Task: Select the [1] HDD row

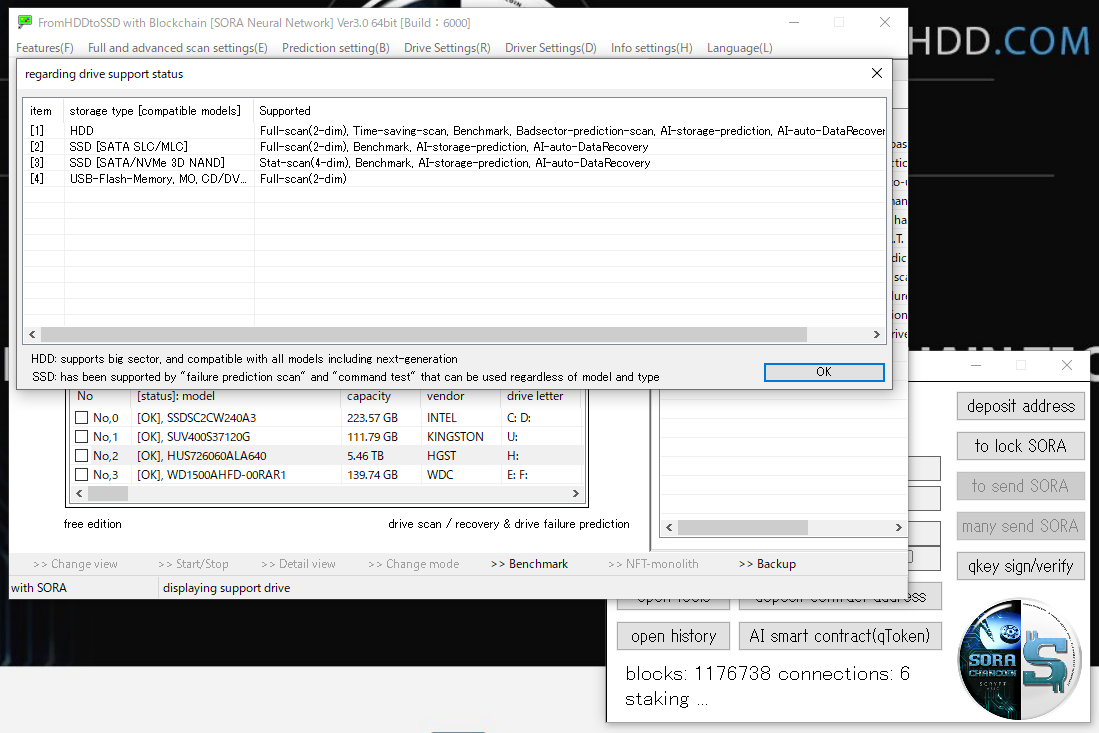Action: tap(455, 131)
